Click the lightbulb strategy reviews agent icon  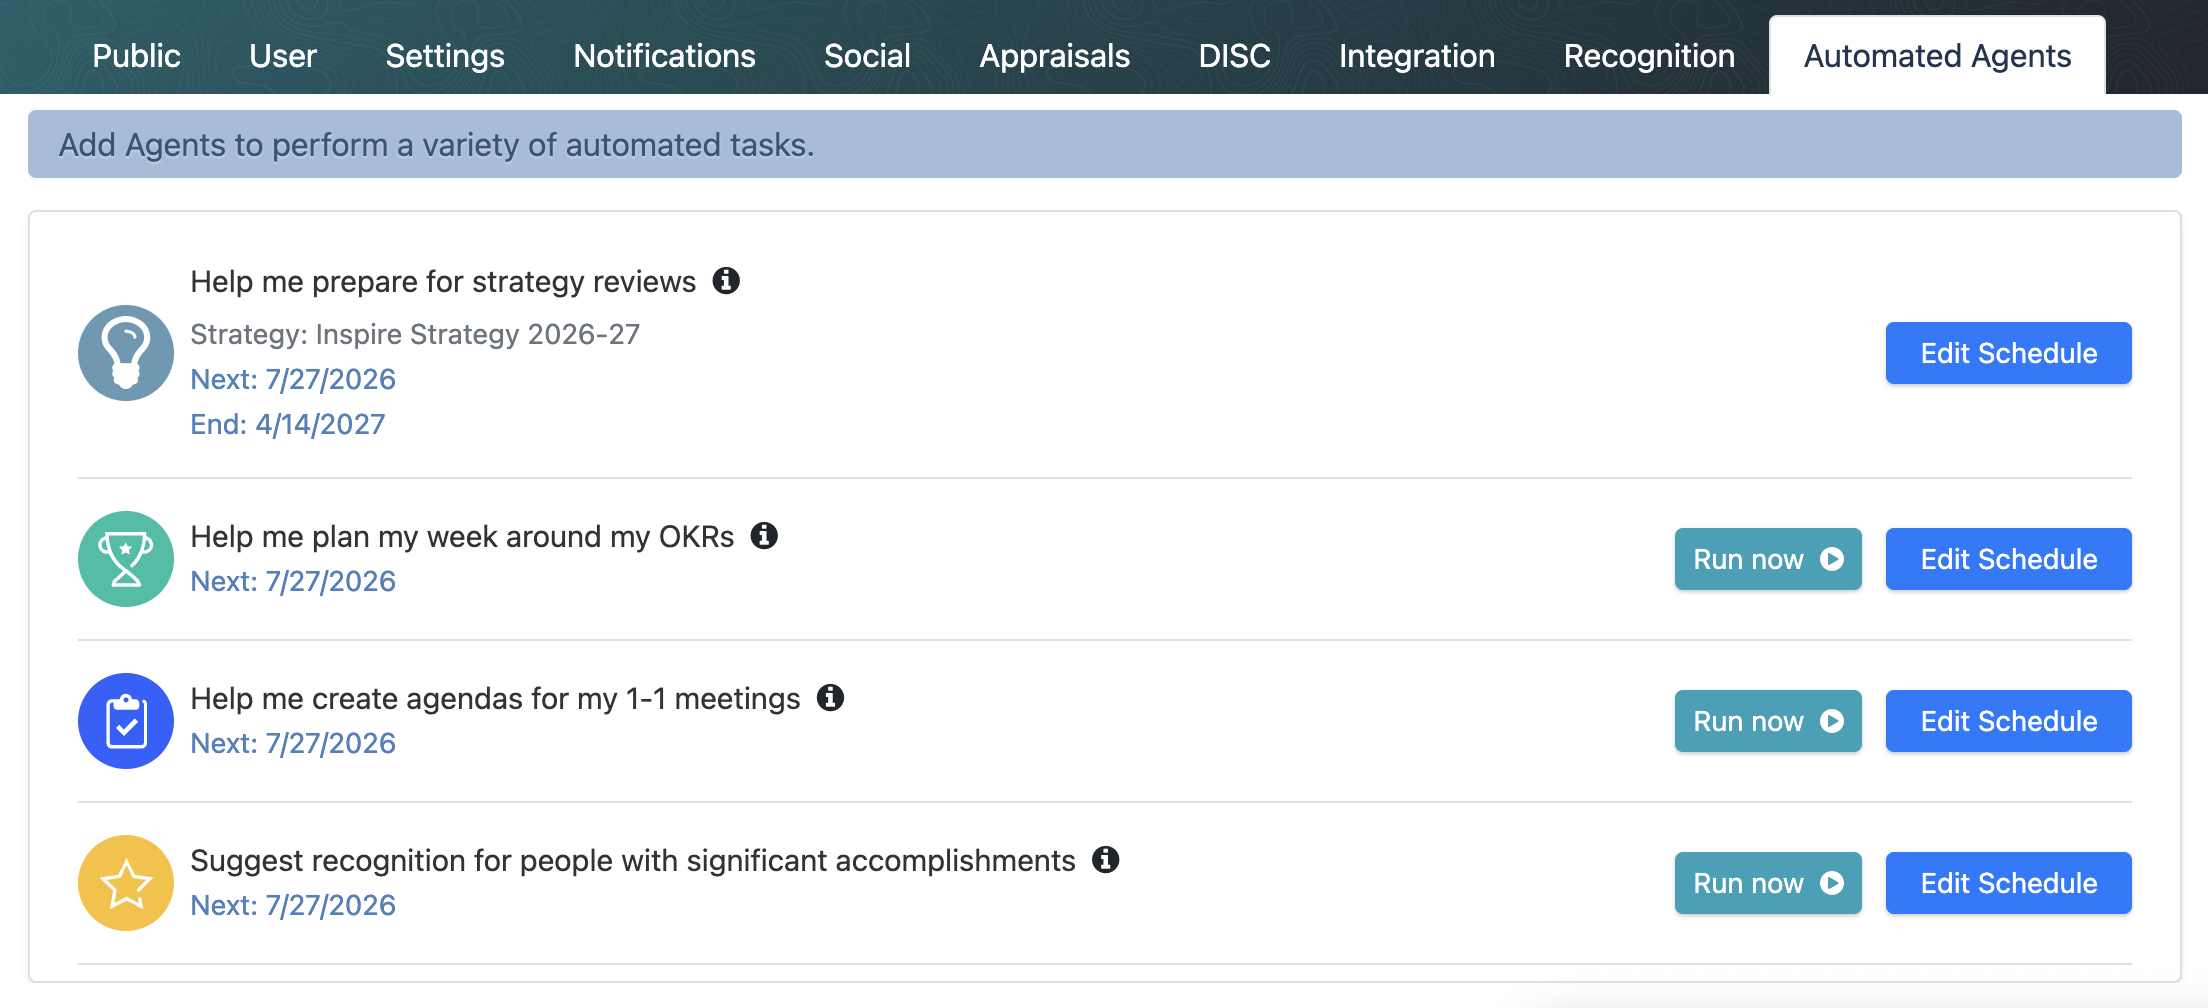[x=126, y=353]
